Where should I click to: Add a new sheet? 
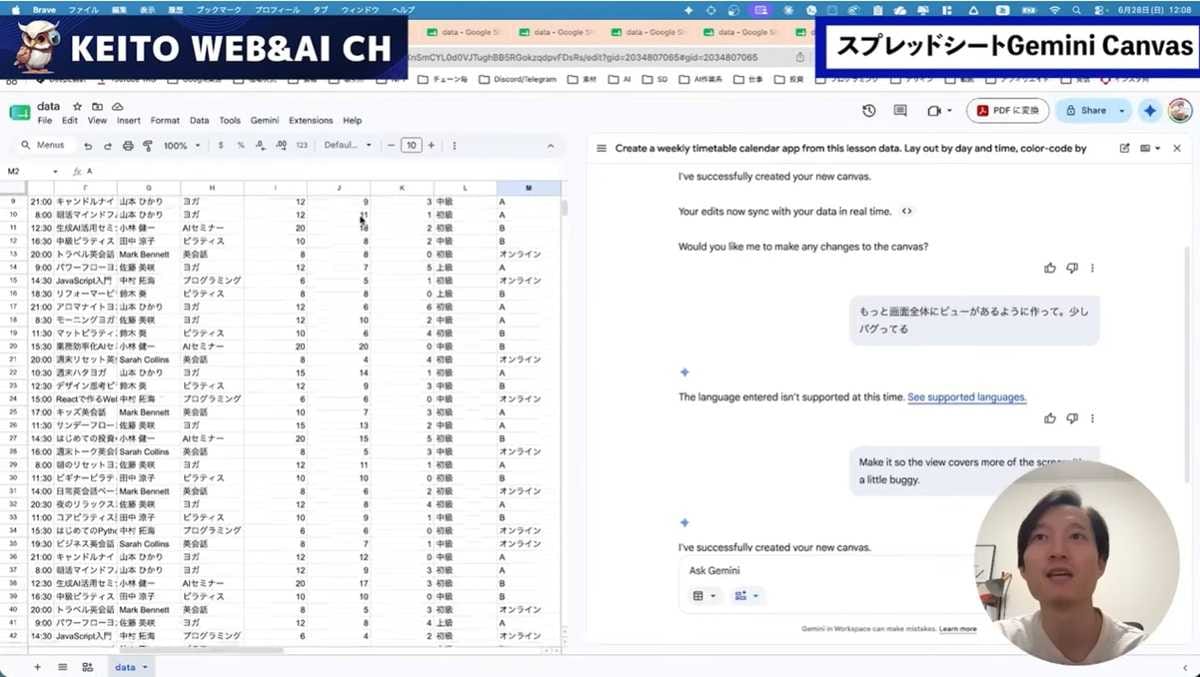(x=37, y=667)
